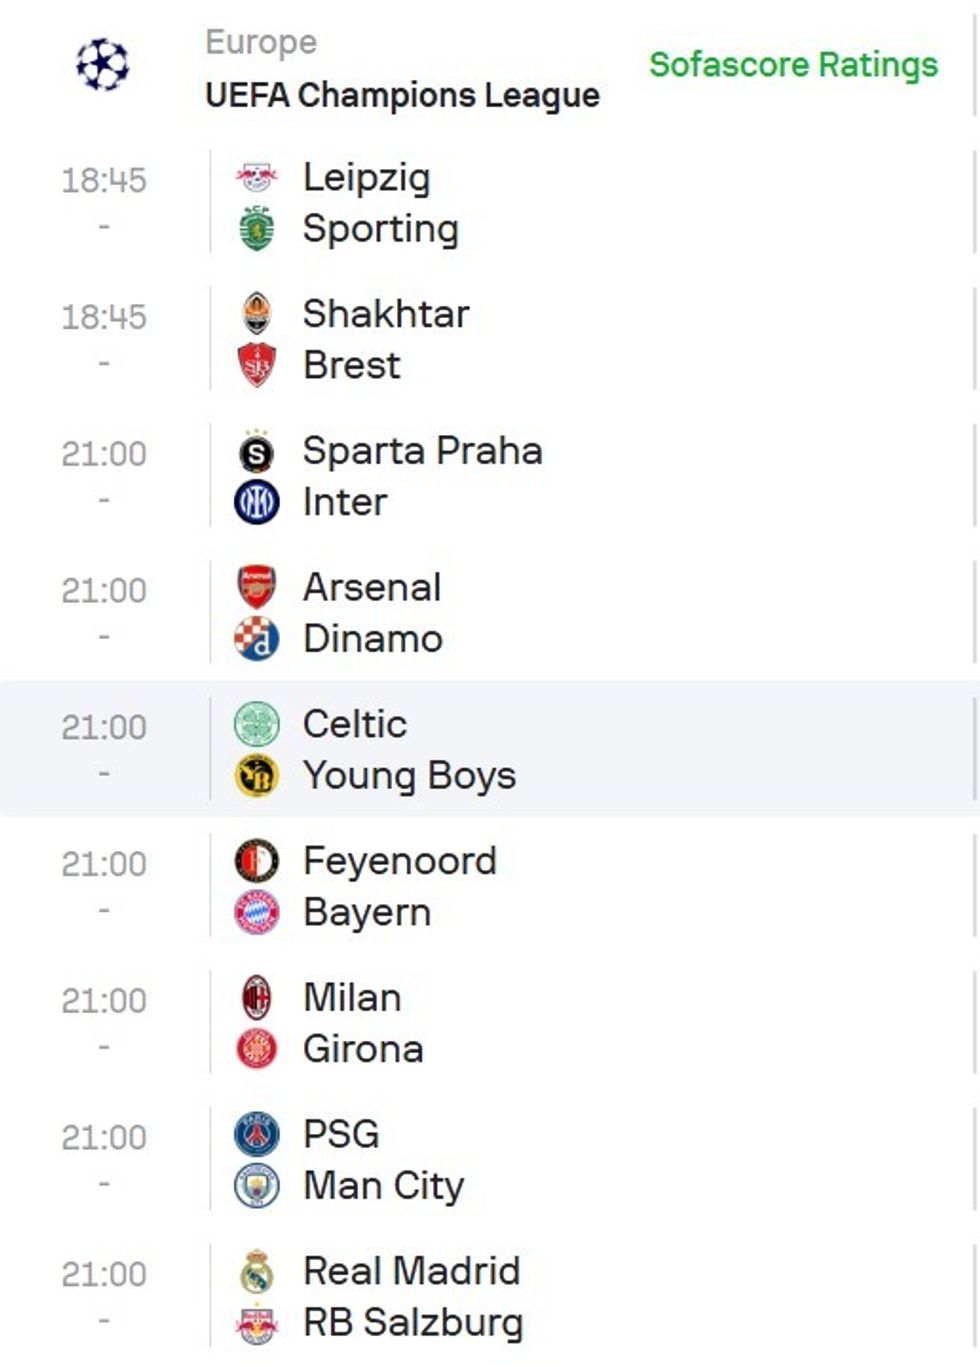The image size is (980, 1366).
Task: Open Sofascore Ratings link
Action: point(793,65)
